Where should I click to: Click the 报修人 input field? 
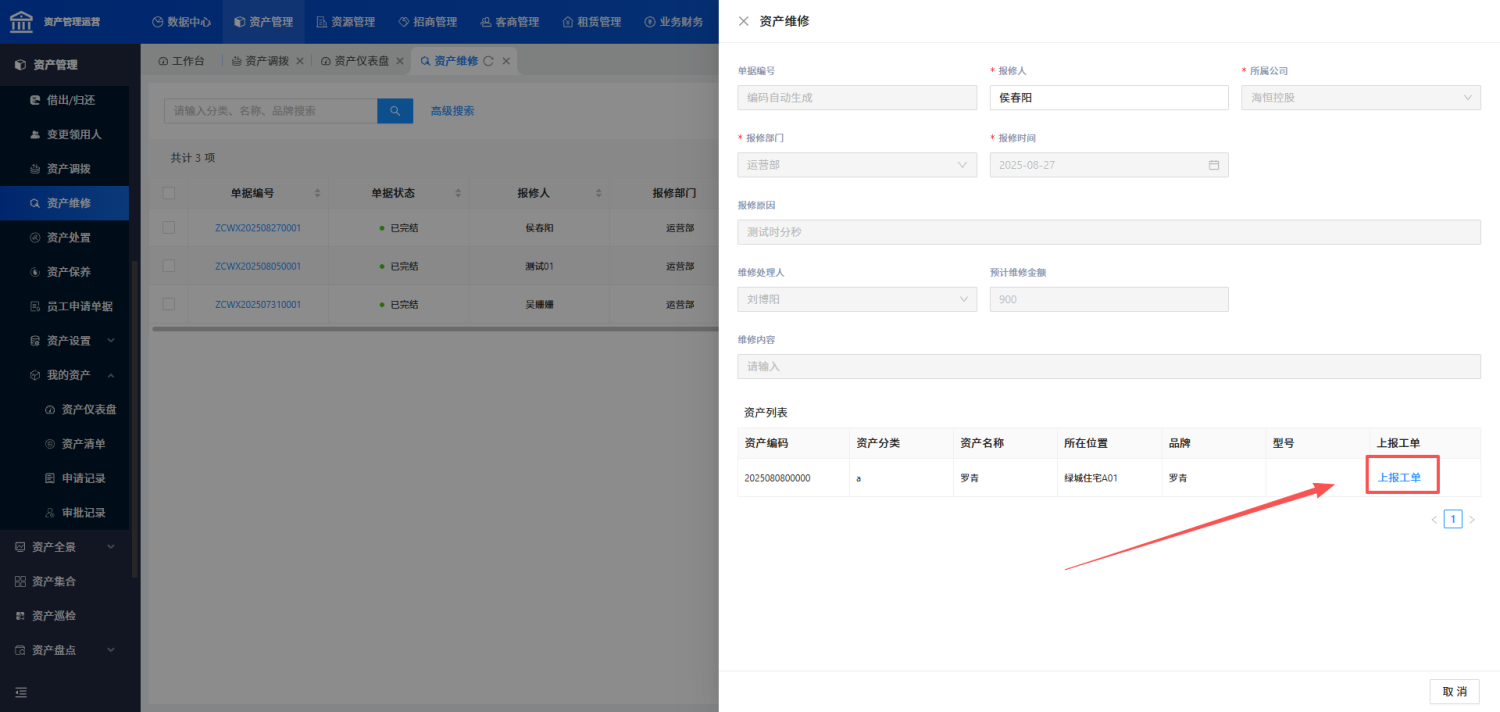click(x=1109, y=97)
